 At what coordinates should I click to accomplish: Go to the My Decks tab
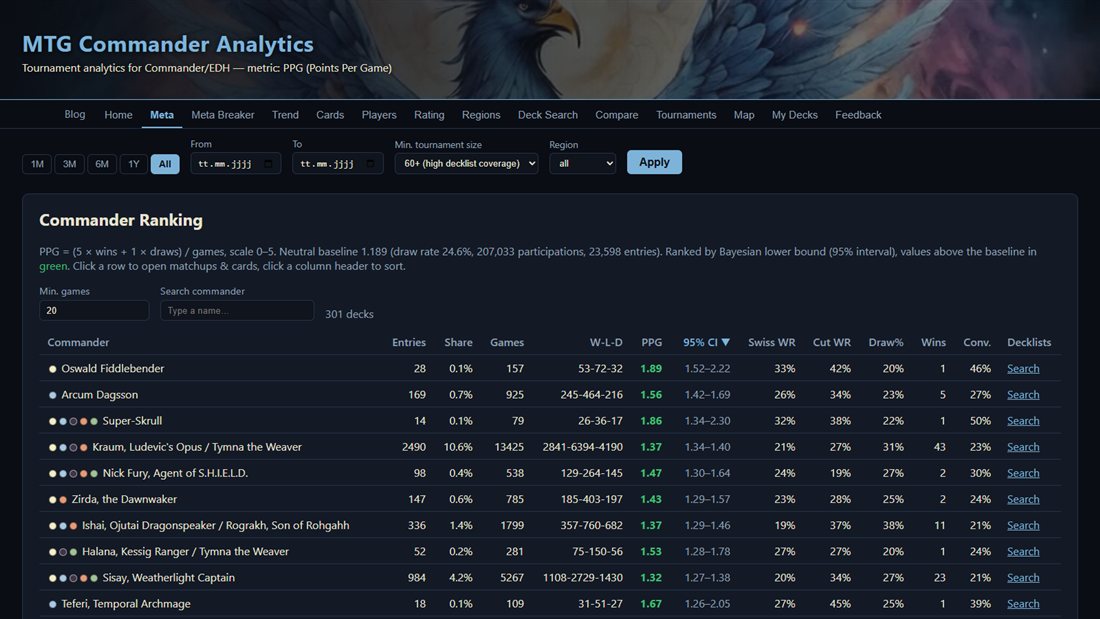coord(795,114)
